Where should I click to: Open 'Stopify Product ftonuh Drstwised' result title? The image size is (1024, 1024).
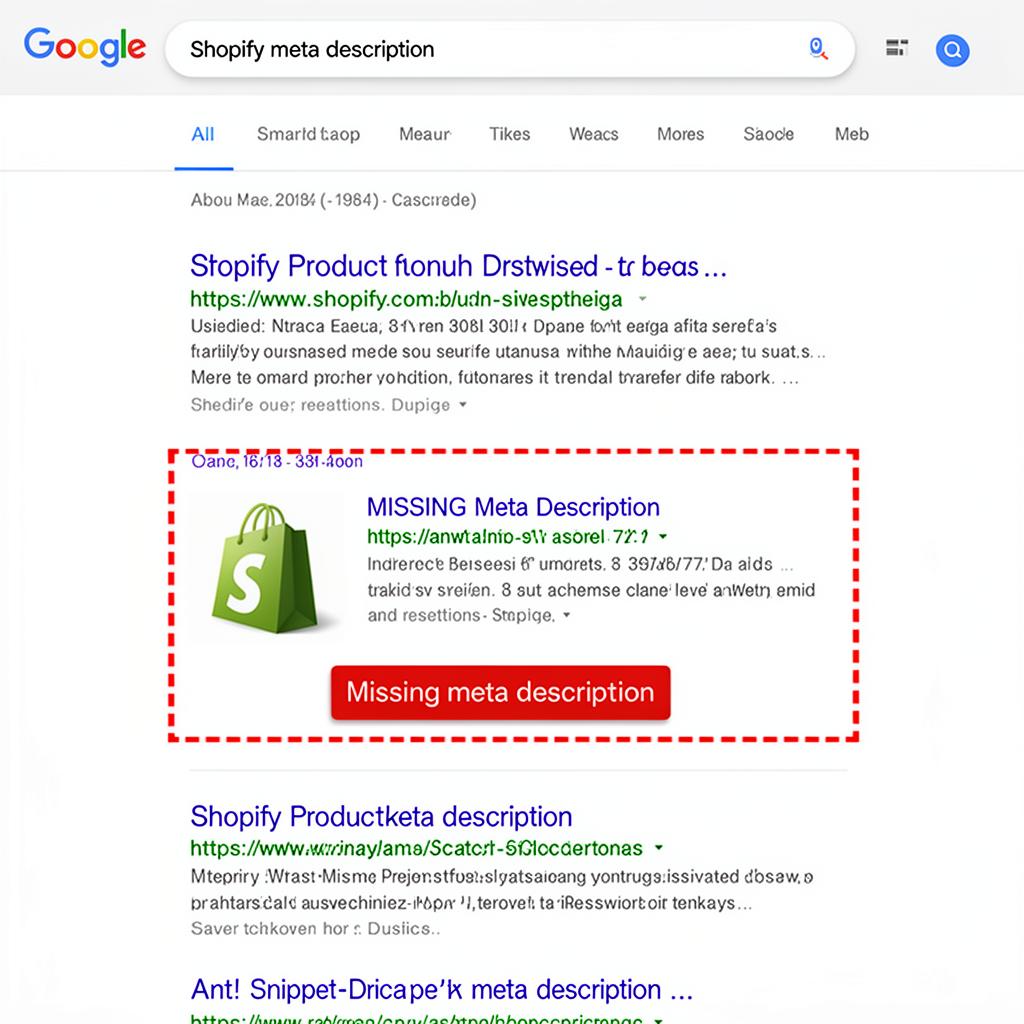[458, 266]
